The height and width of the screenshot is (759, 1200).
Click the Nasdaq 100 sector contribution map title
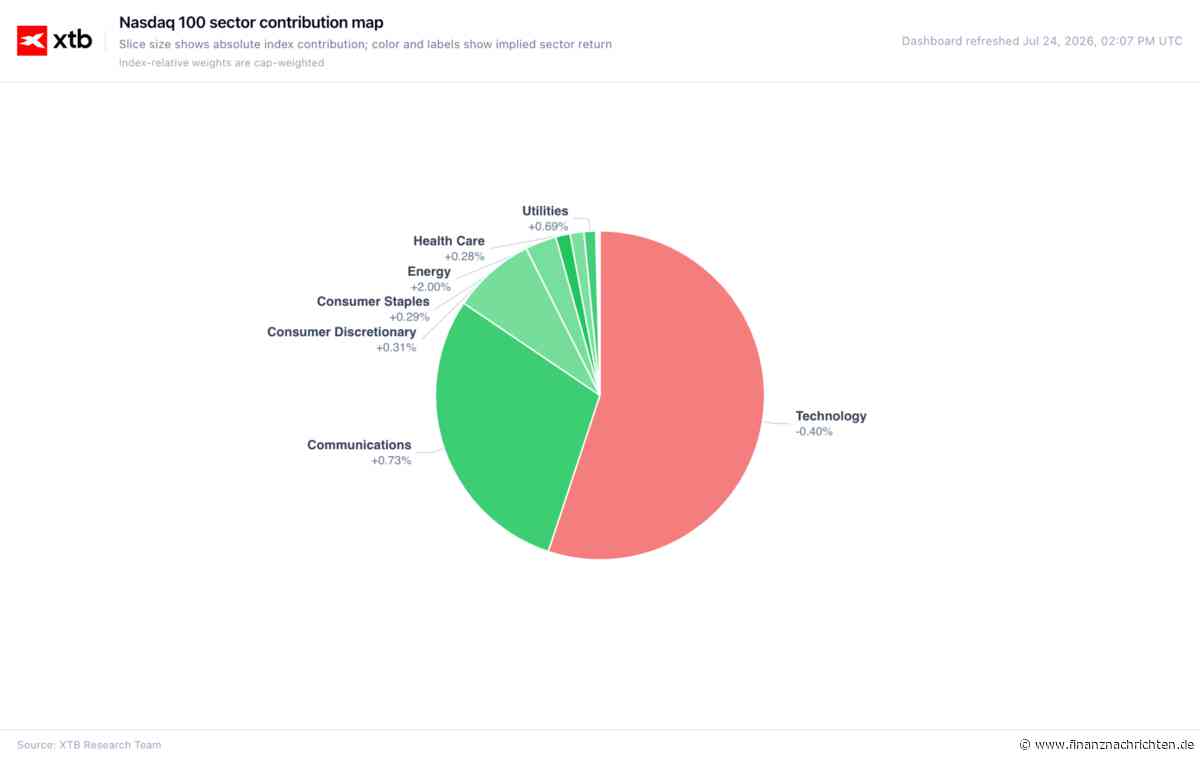(251, 22)
